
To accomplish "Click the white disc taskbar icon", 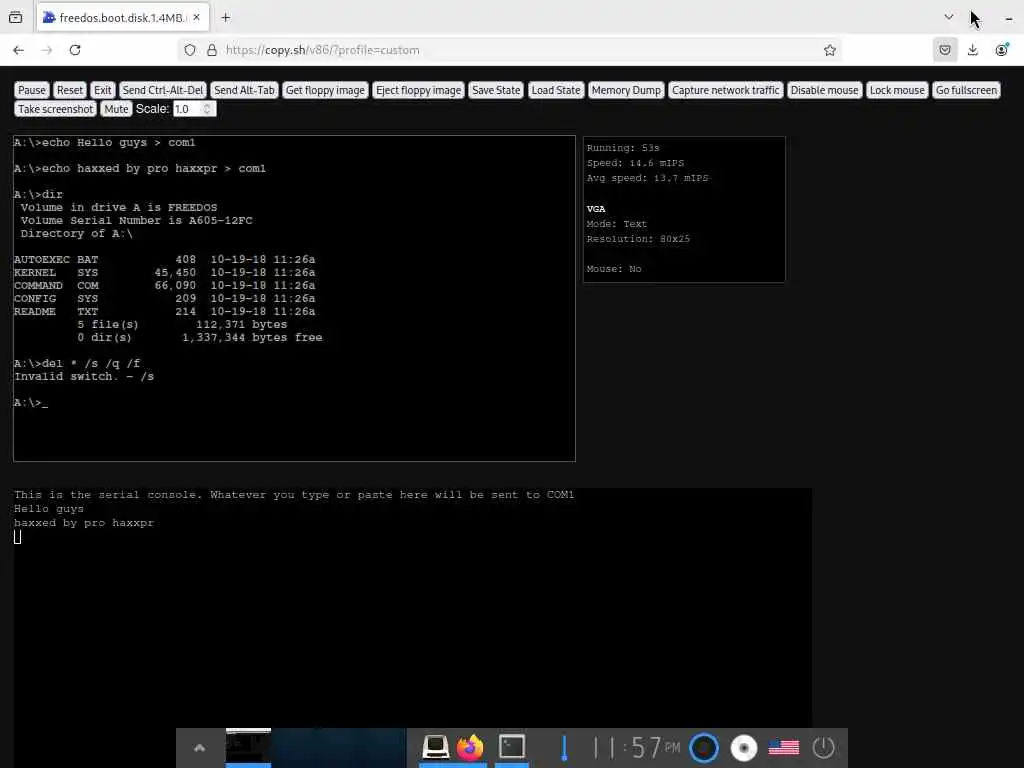I will coord(744,748).
